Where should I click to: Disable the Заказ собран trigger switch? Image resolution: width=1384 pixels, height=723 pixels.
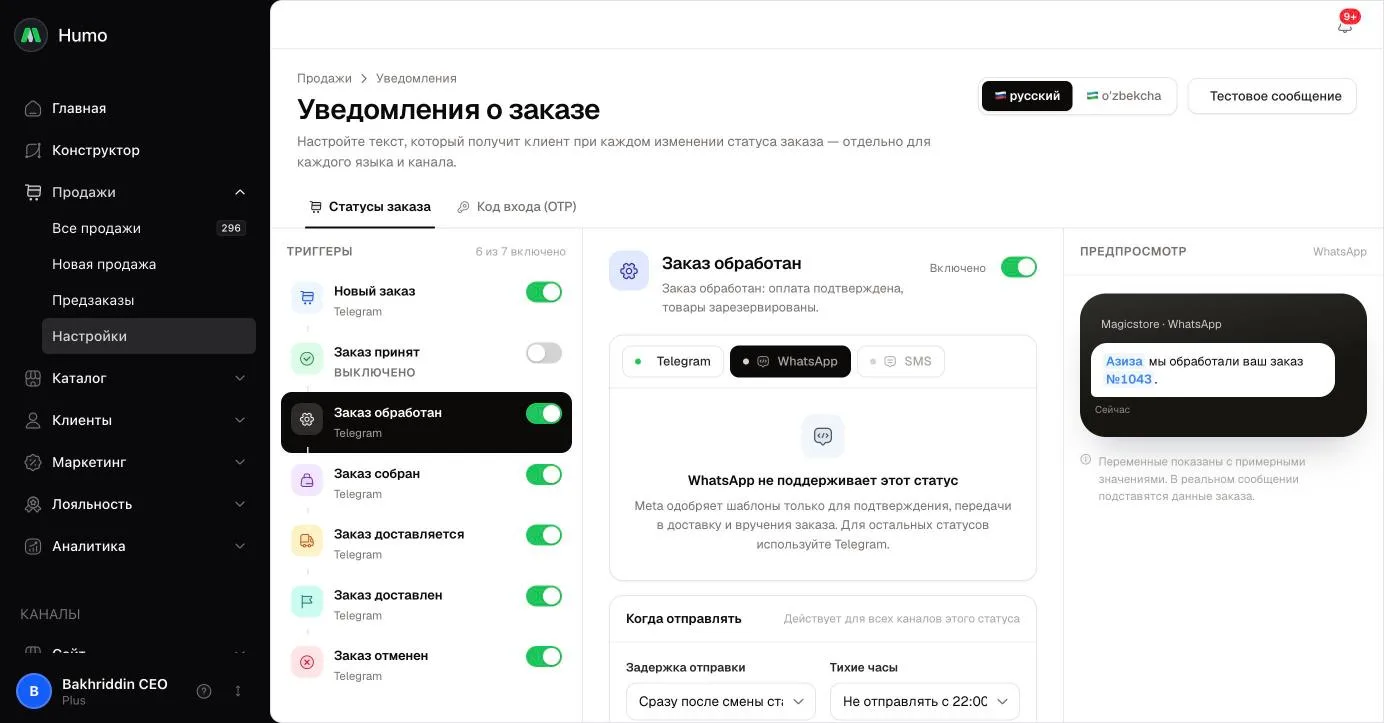544,474
